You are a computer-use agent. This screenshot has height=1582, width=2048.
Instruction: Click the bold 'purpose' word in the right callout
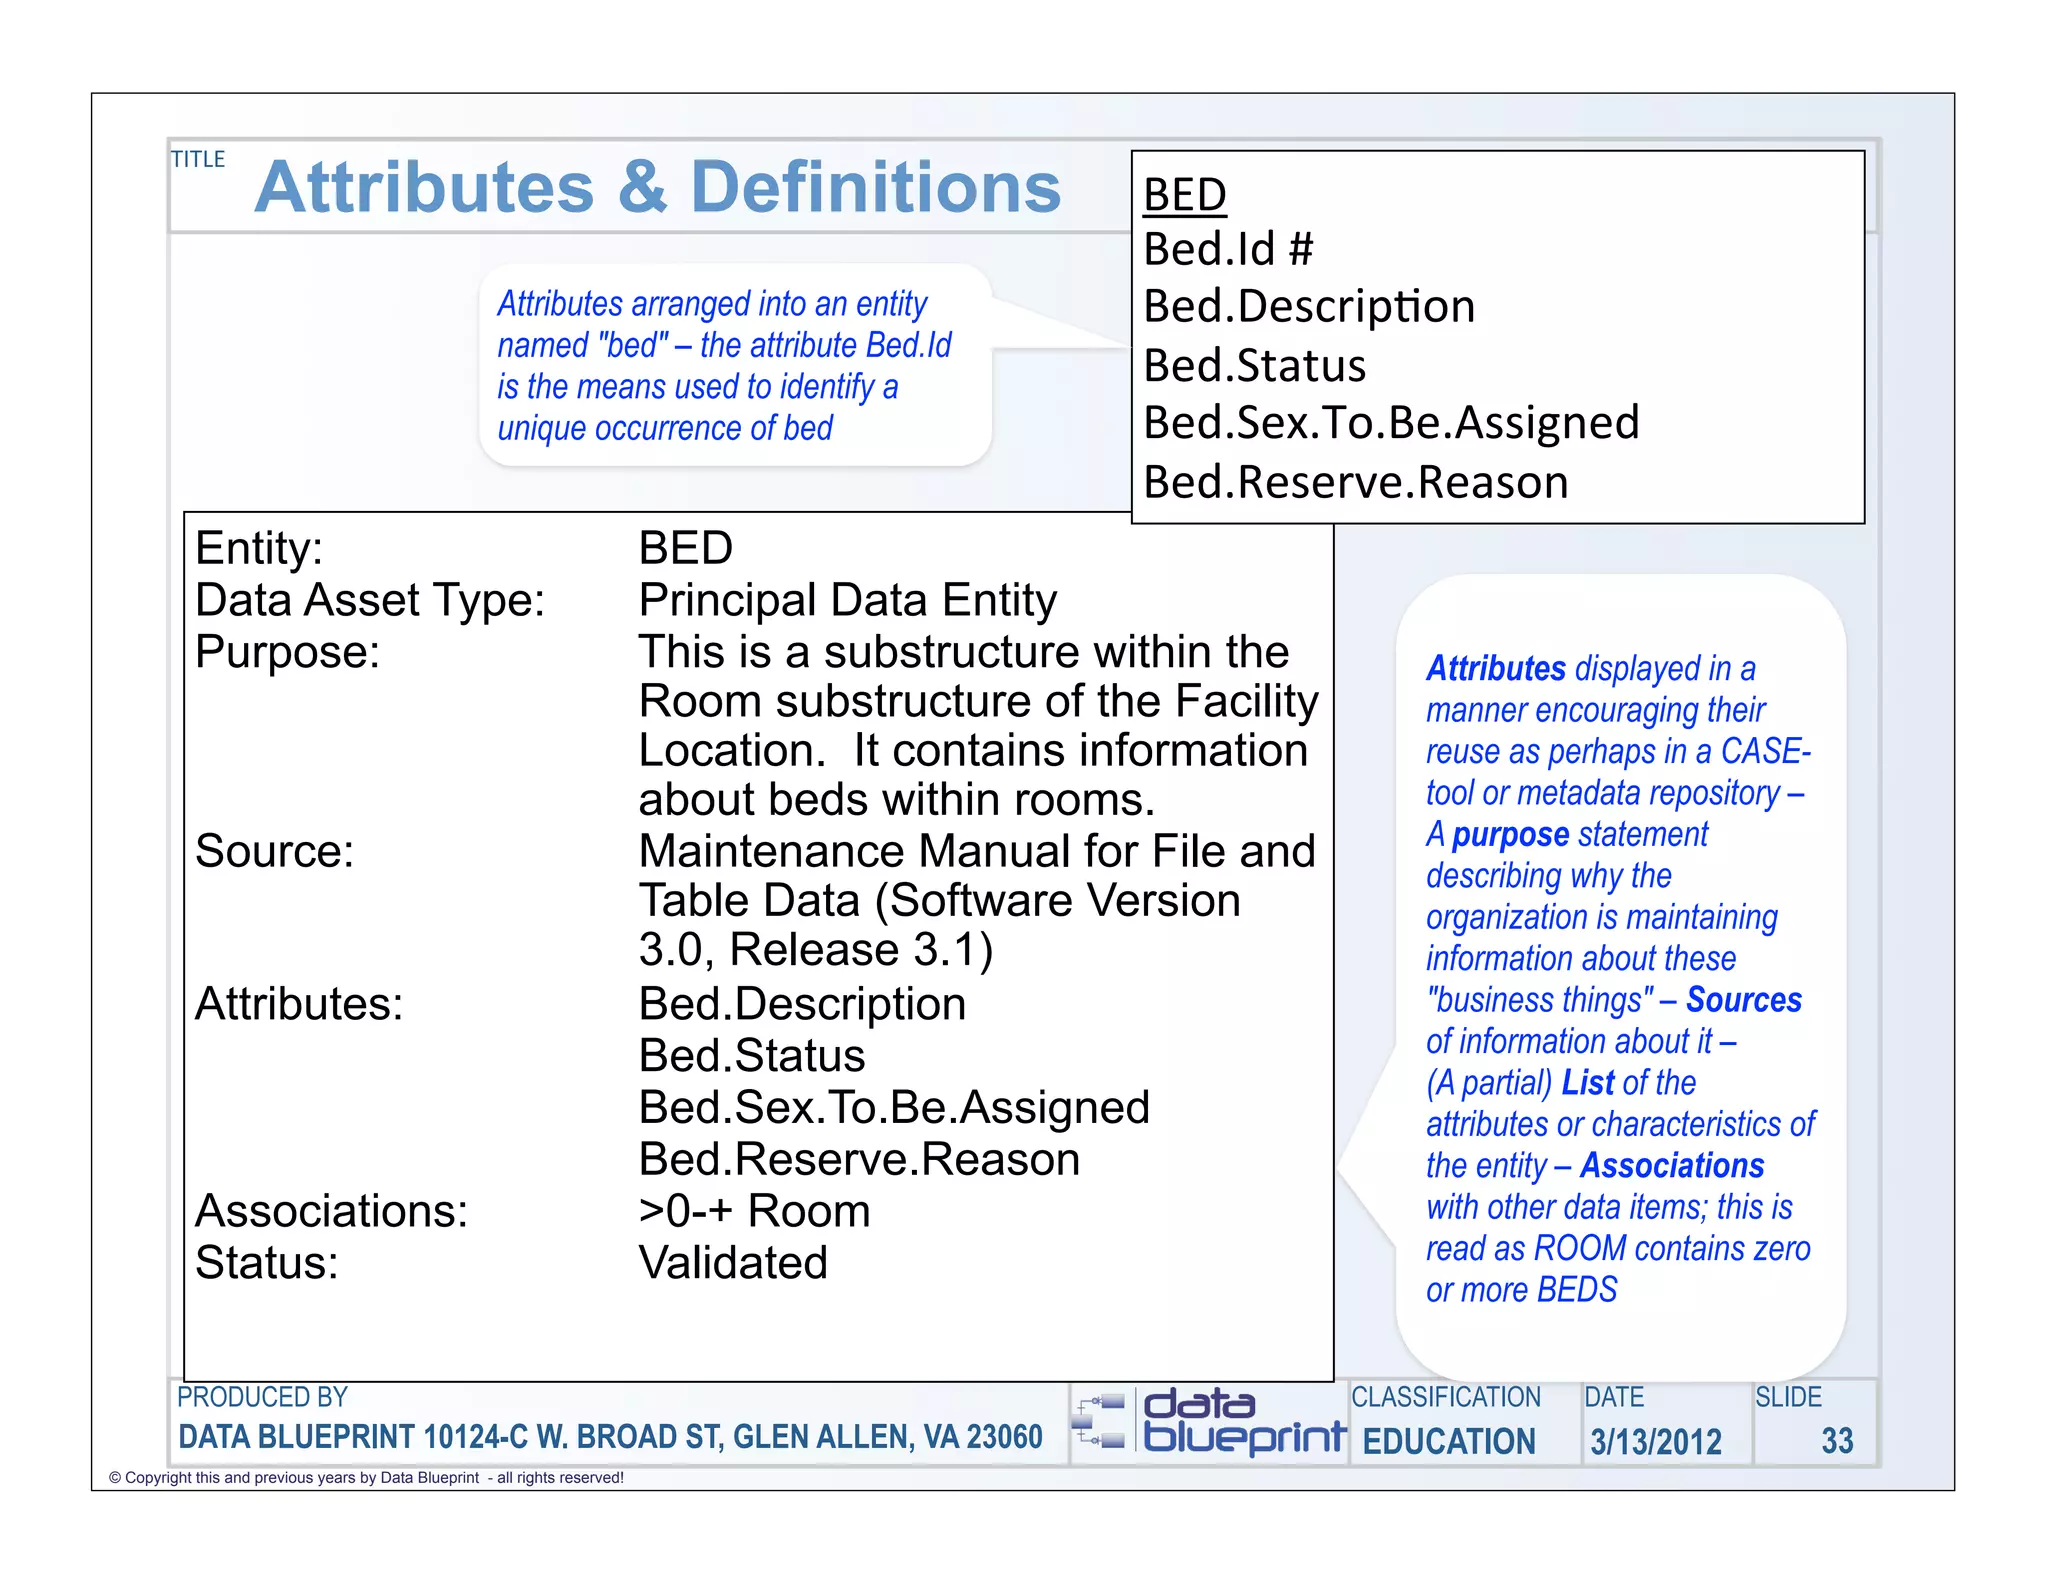(1510, 835)
